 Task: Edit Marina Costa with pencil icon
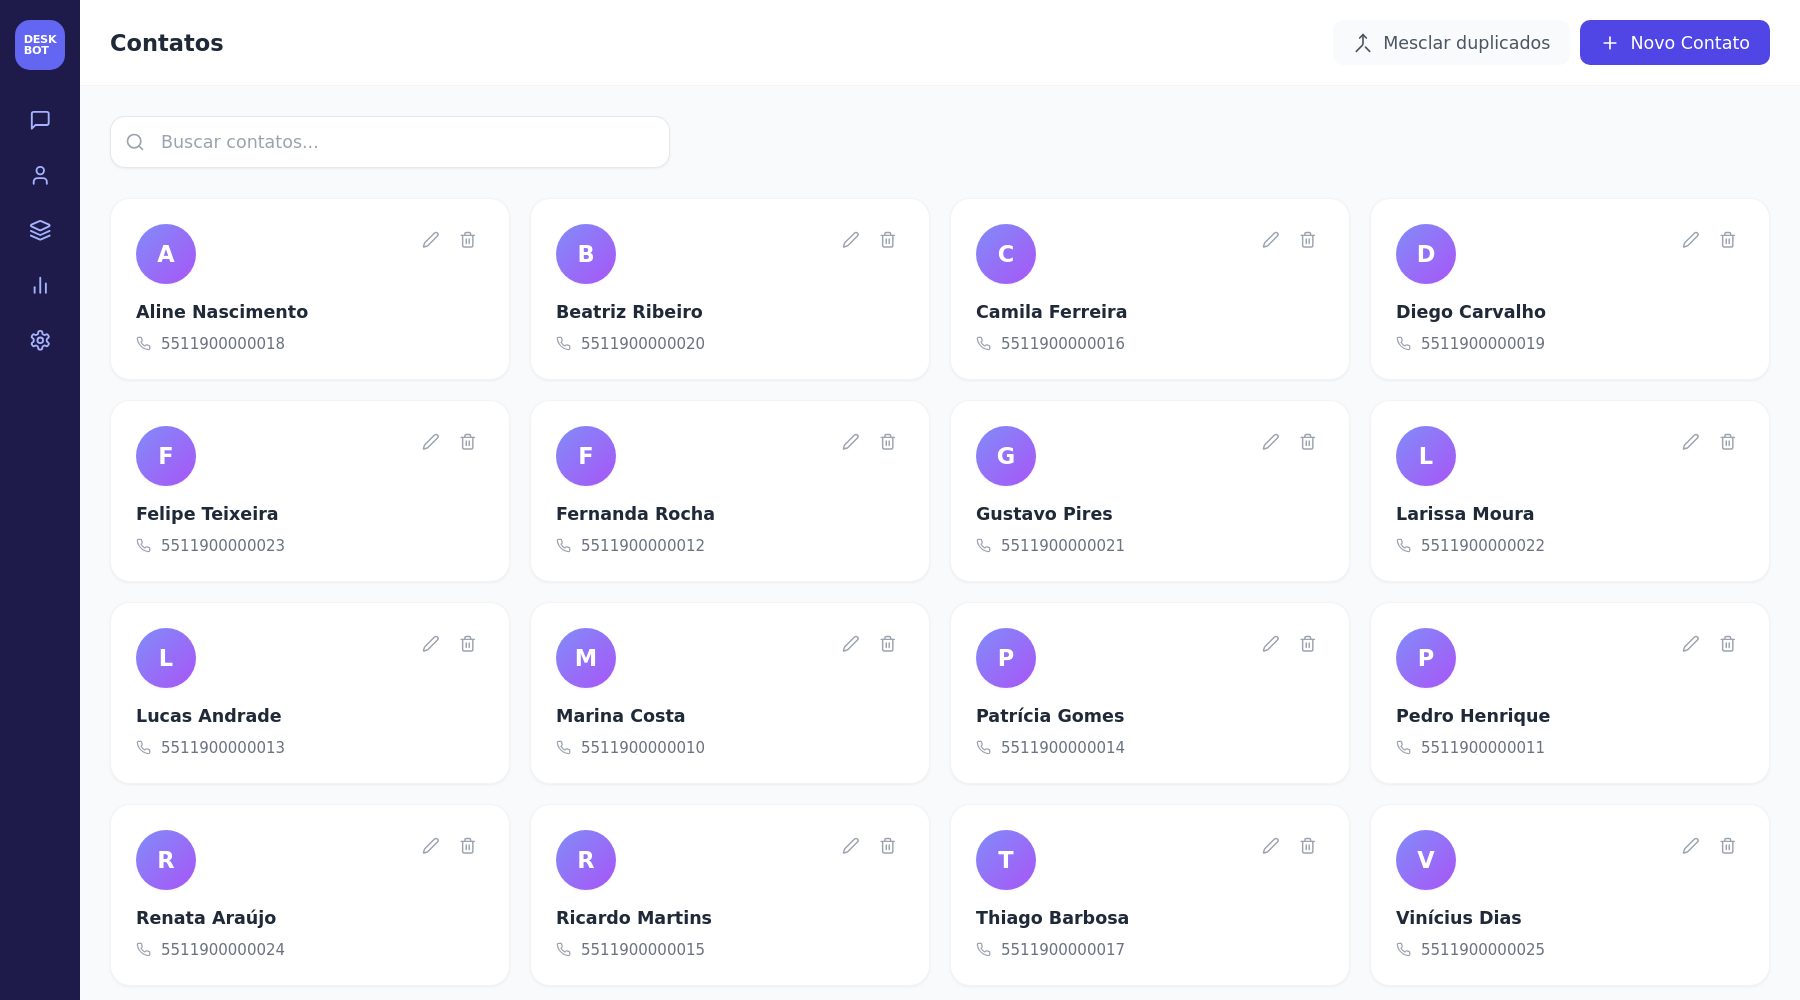pos(851,644)
